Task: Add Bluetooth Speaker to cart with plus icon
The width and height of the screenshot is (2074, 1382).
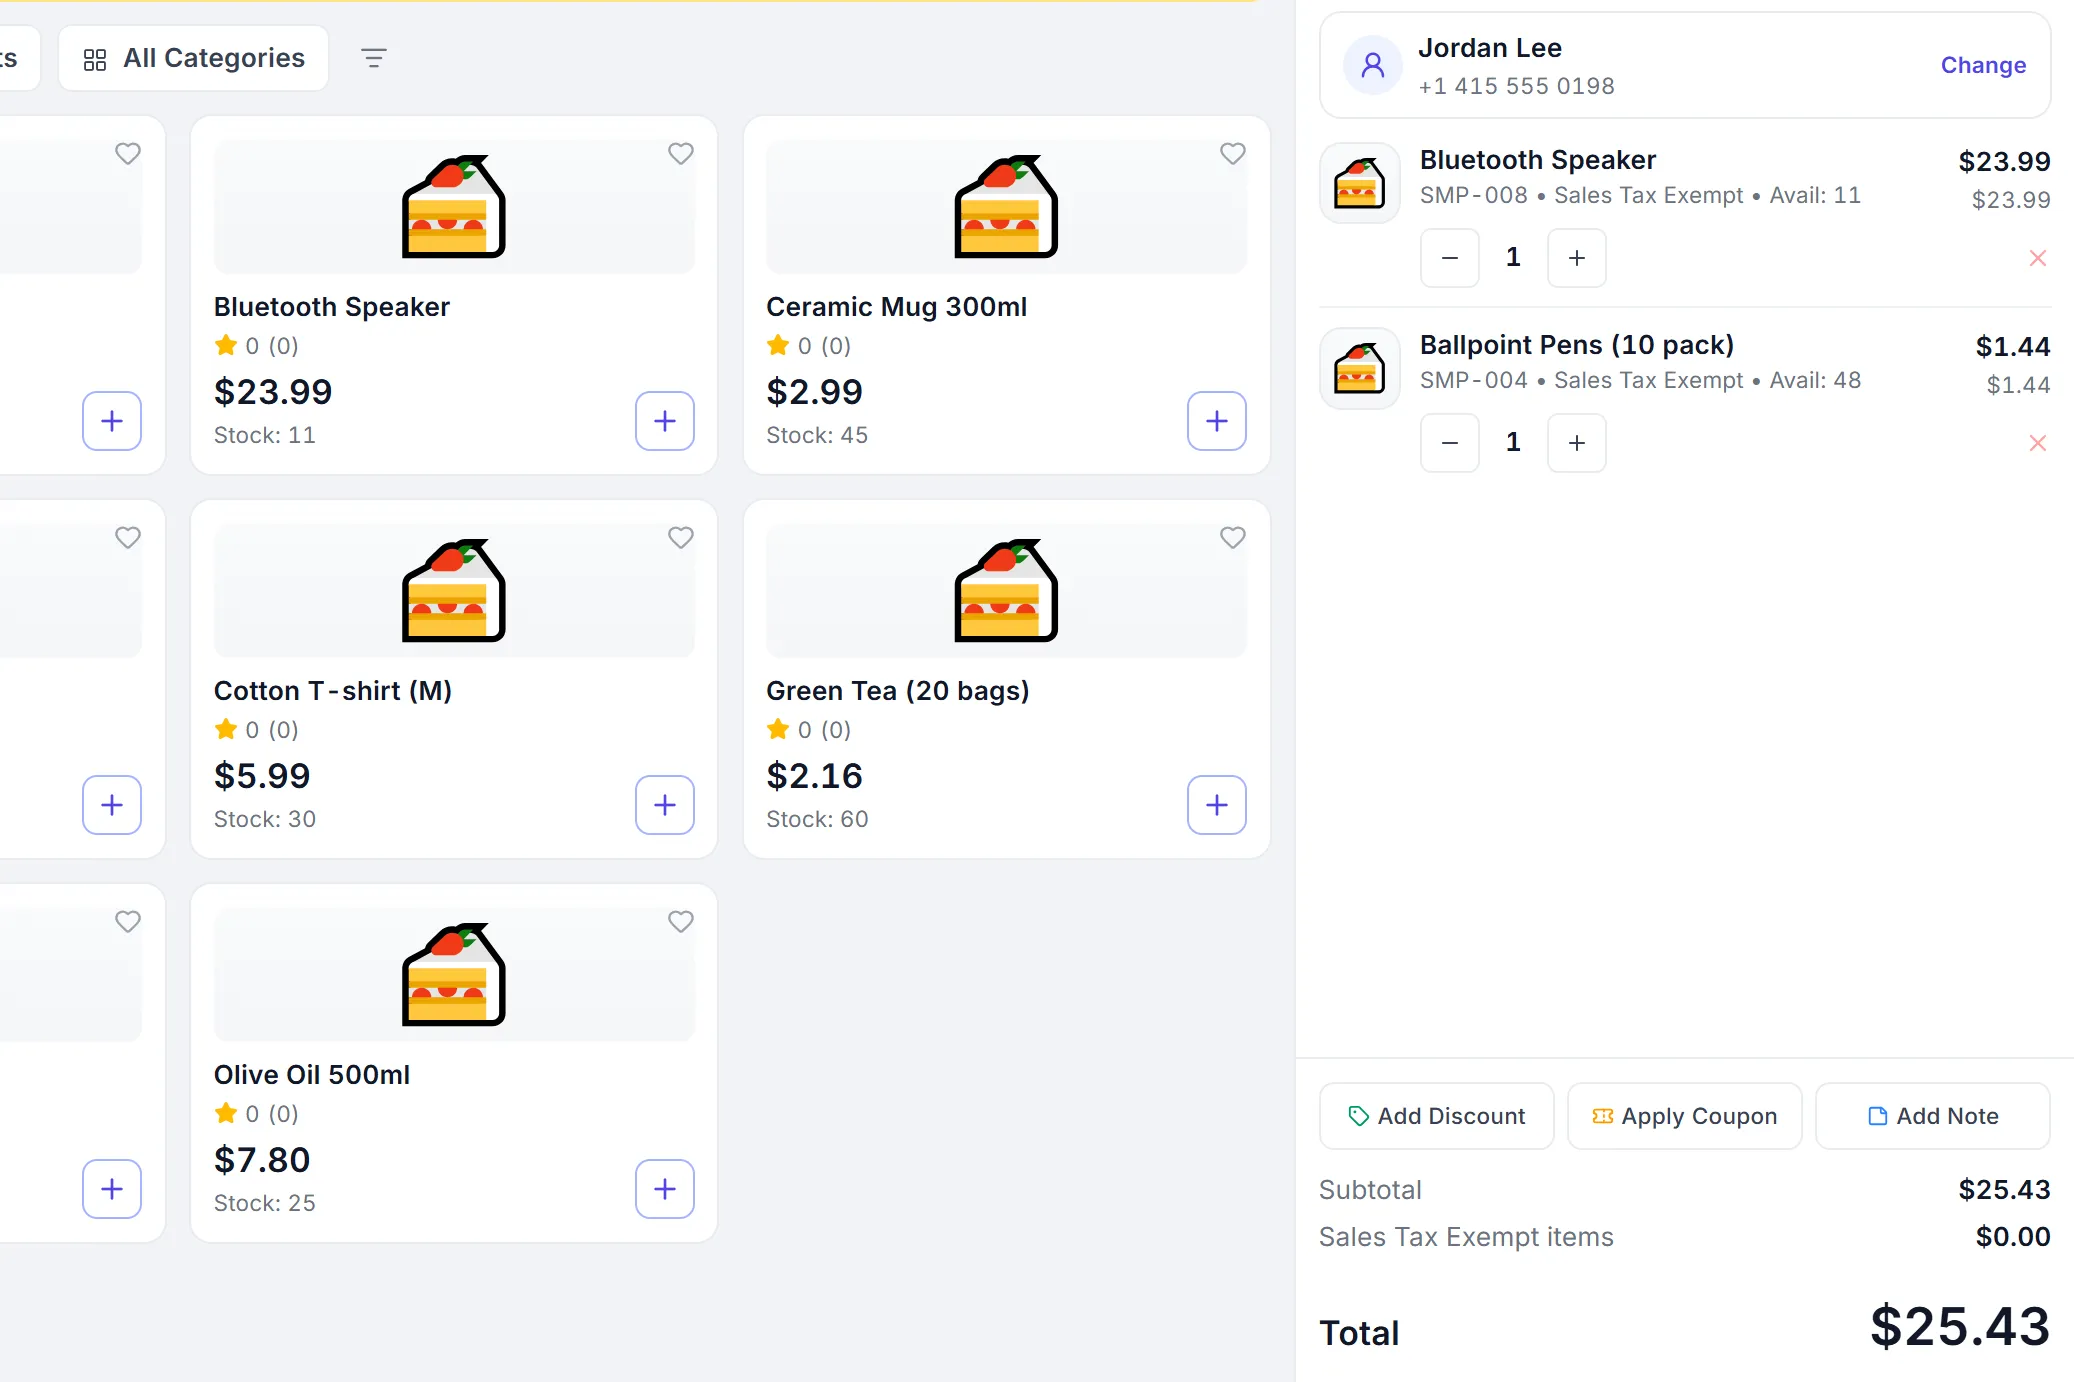Action: (665, 421)
